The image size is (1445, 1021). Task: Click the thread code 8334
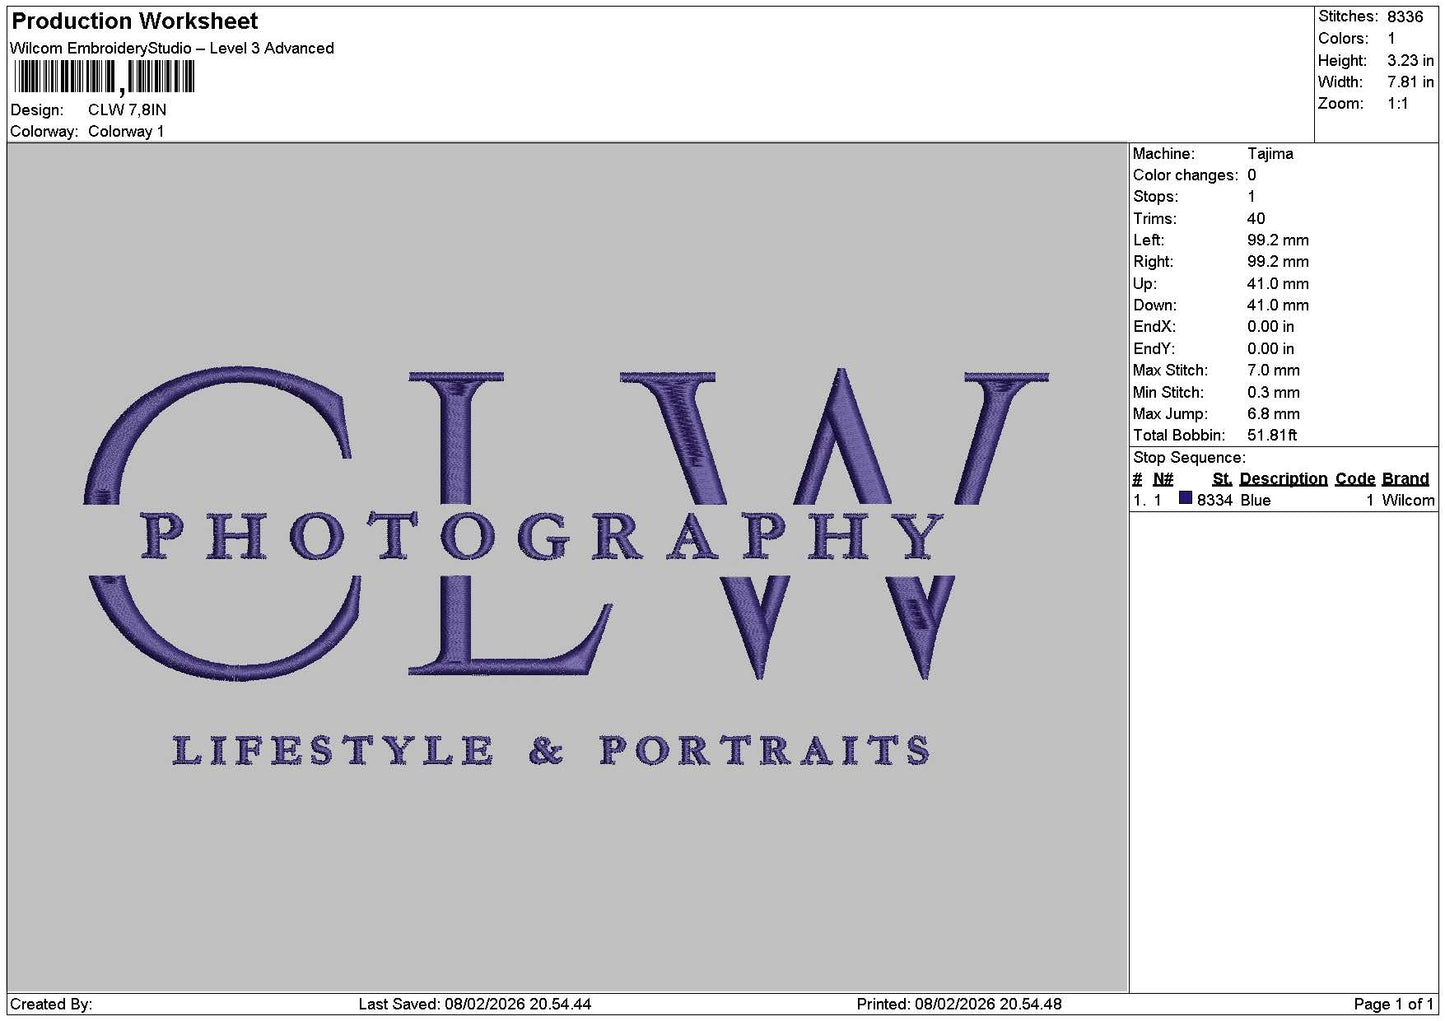click(1214, 500)
